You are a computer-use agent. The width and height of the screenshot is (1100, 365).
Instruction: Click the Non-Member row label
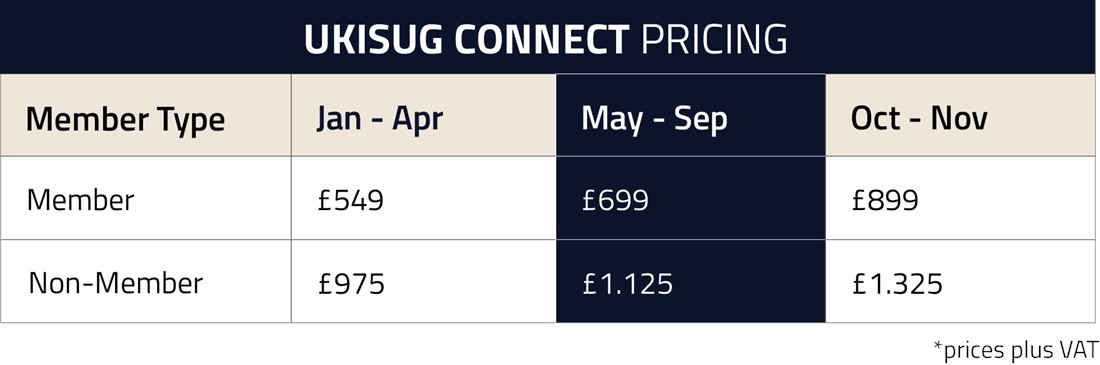[x=116, y=284]
